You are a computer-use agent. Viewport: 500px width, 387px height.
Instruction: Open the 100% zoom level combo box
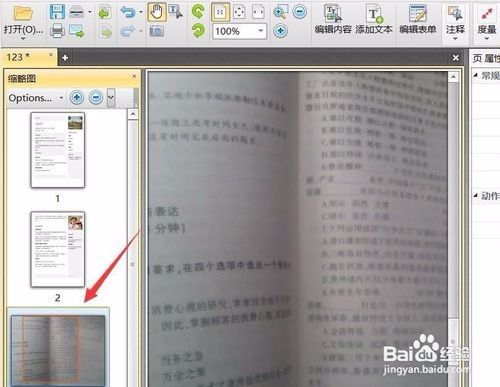pyautogui.click(x=240, y=31)
